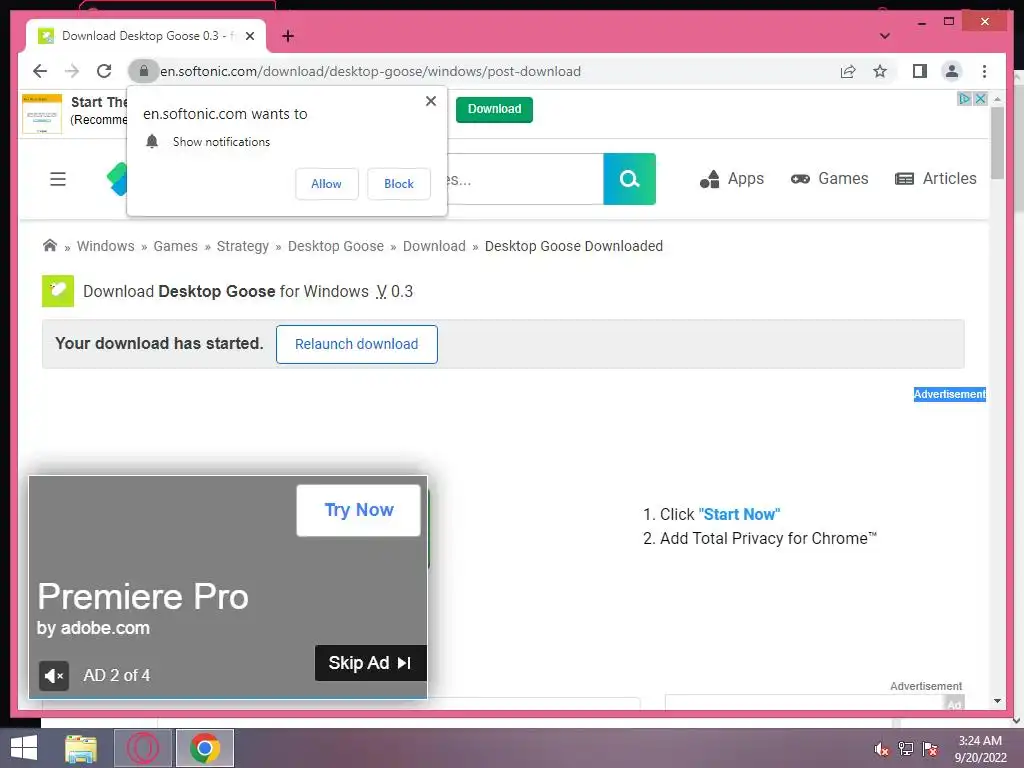Focus the Softonic search field
The width and height of the screenshot is (1024, 768).
tap(525, 179)
